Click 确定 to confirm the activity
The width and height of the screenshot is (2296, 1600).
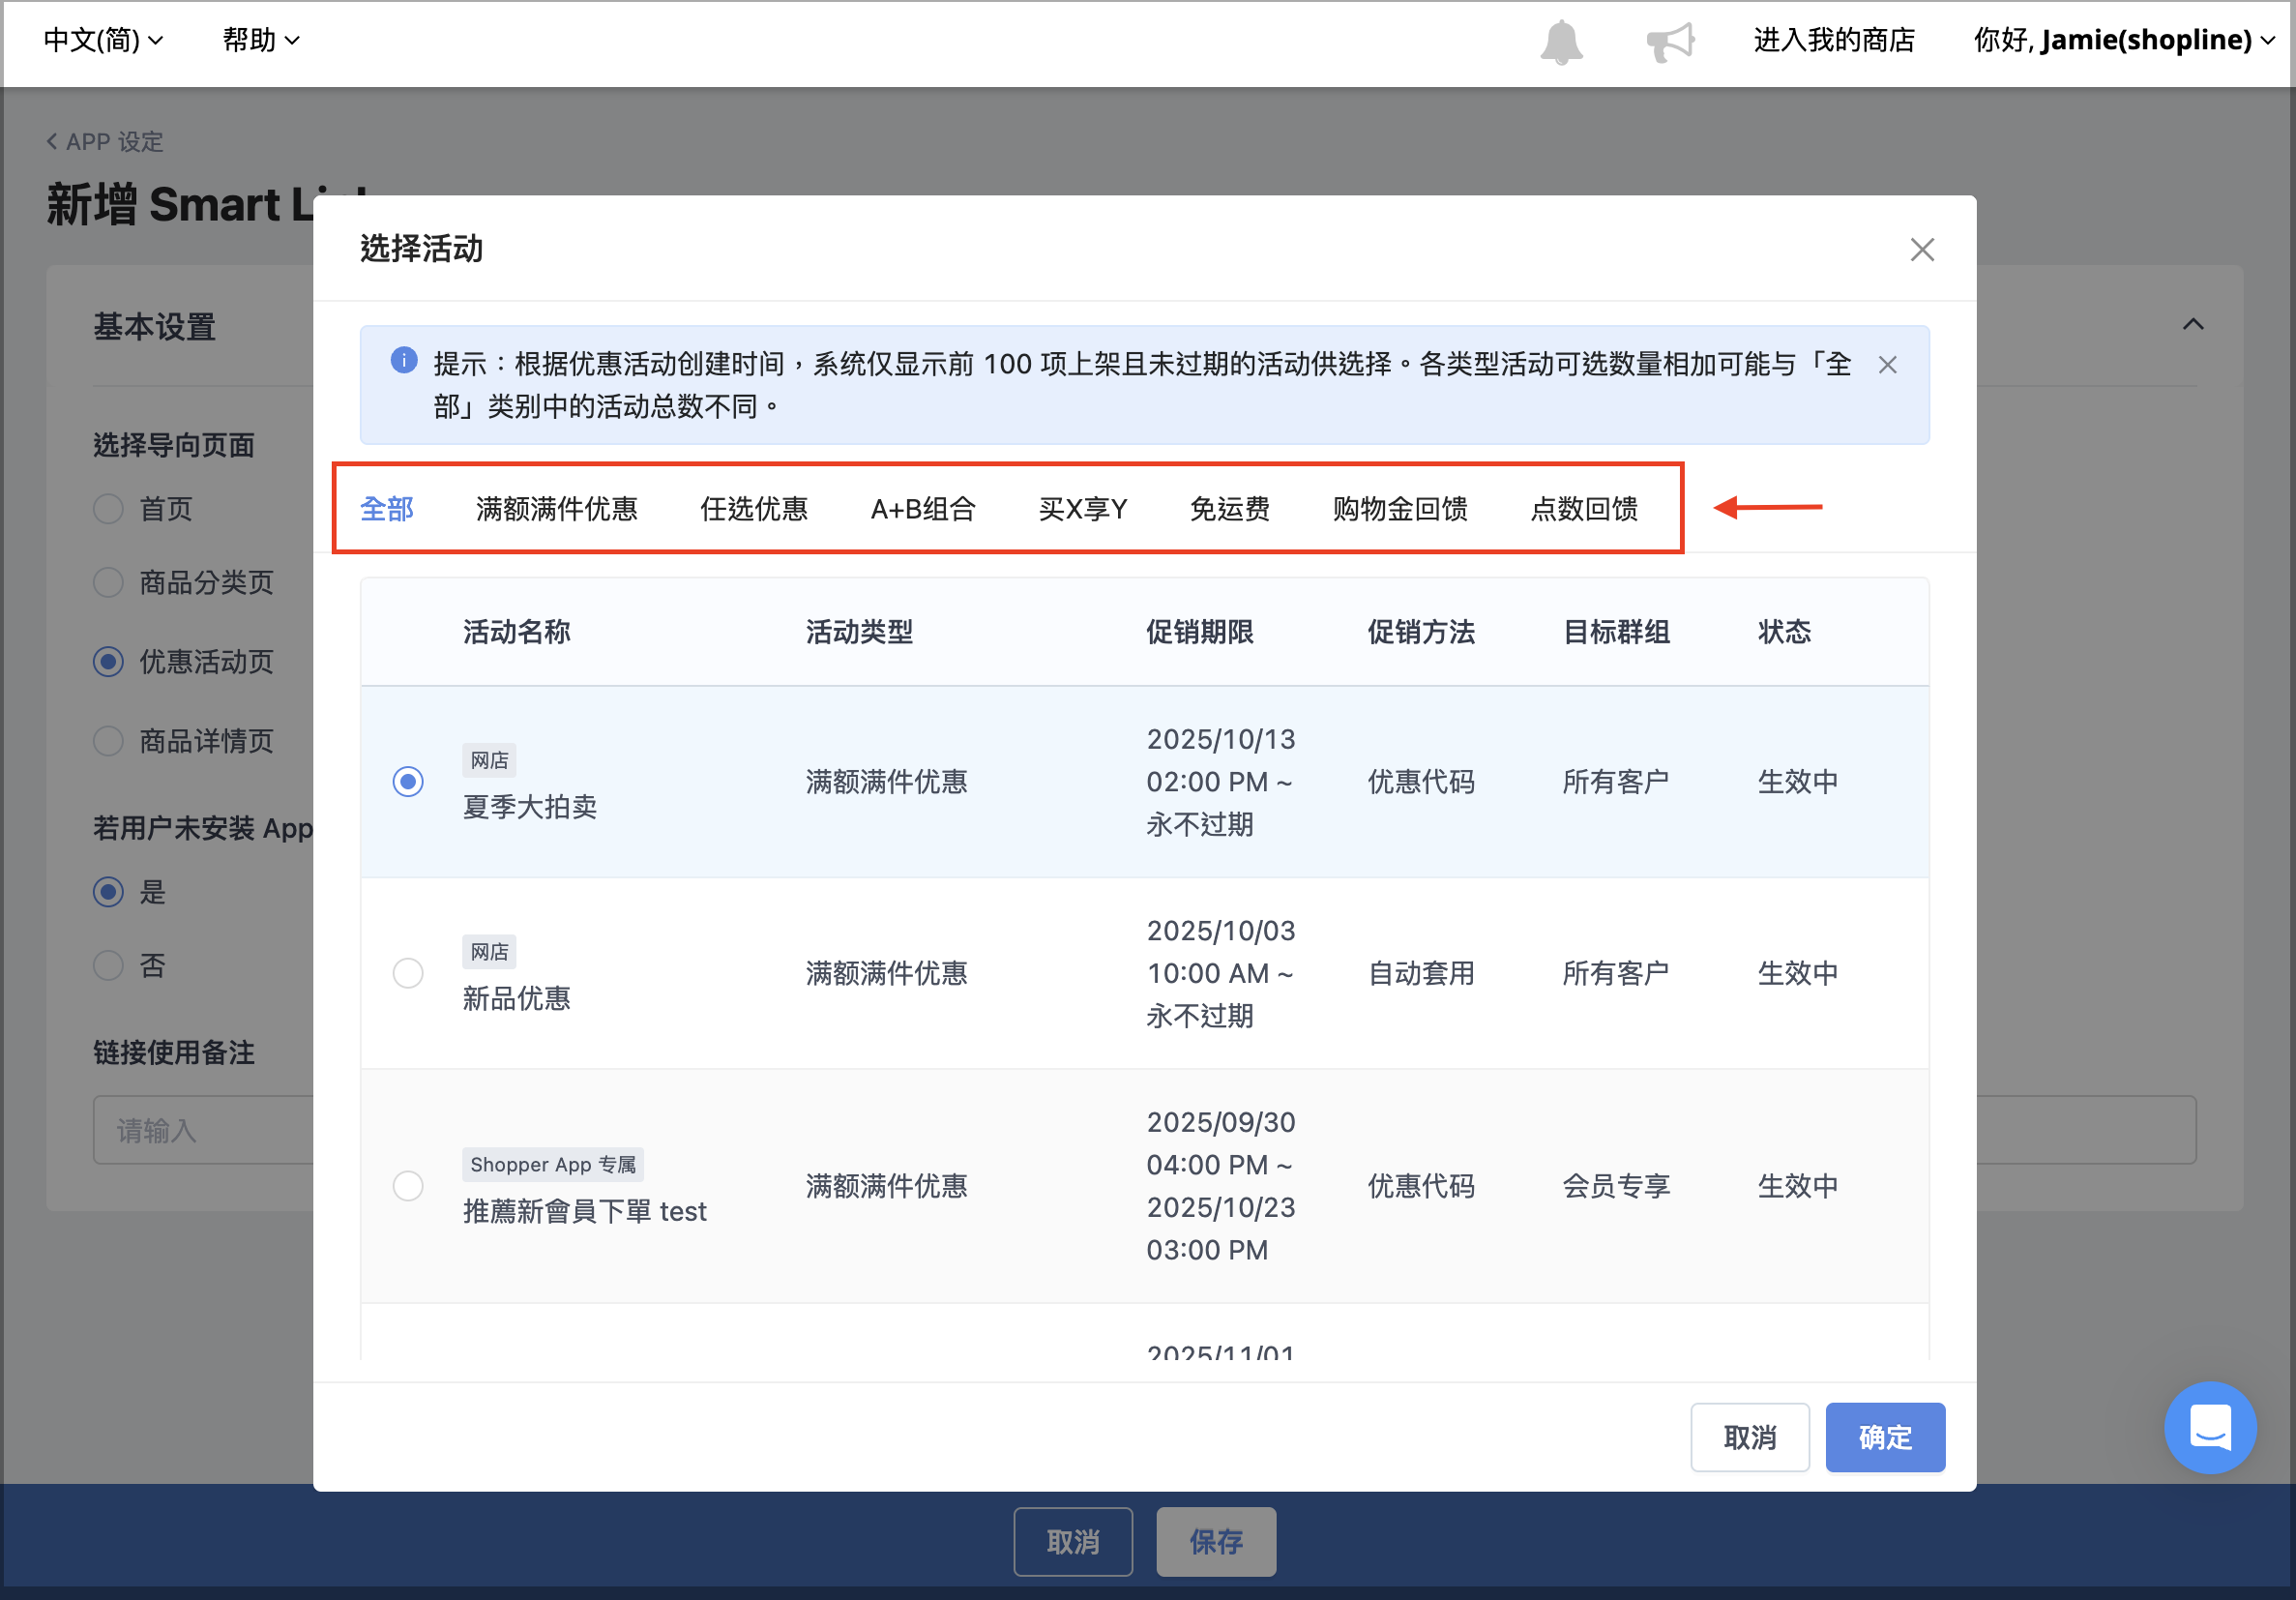click(1885, 1437)
